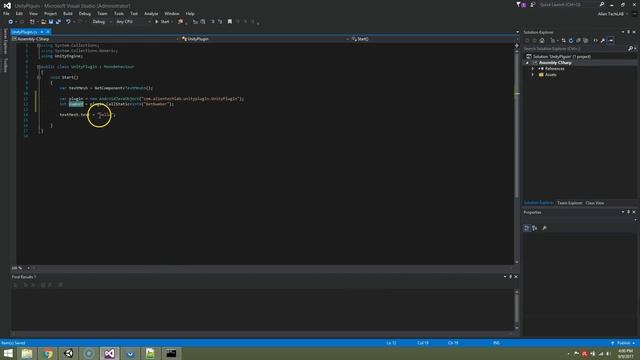
Task: Open the Server Explorer side tab
Action: [5, 41]
